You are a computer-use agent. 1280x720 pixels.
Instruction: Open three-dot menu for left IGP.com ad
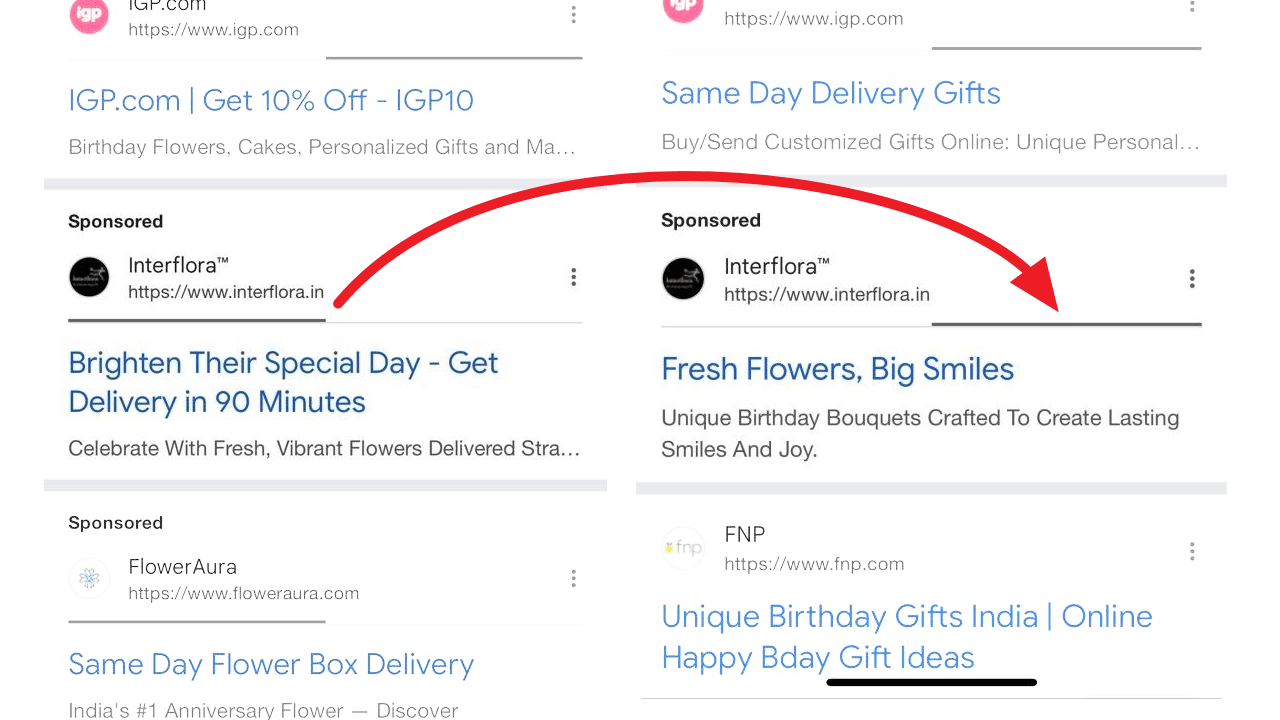(x=573, y=15)
